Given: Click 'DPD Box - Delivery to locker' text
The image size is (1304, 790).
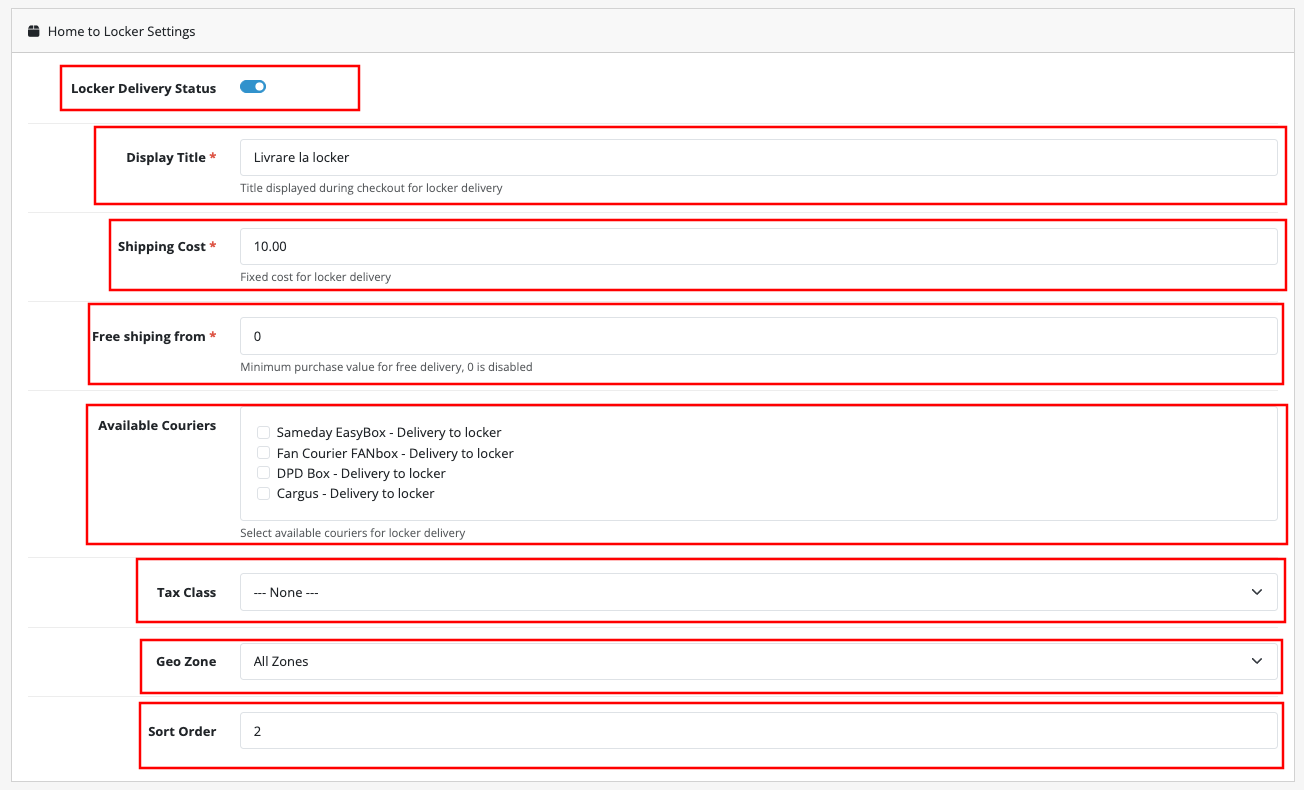Looking at the screenshot, I should 361,473.
